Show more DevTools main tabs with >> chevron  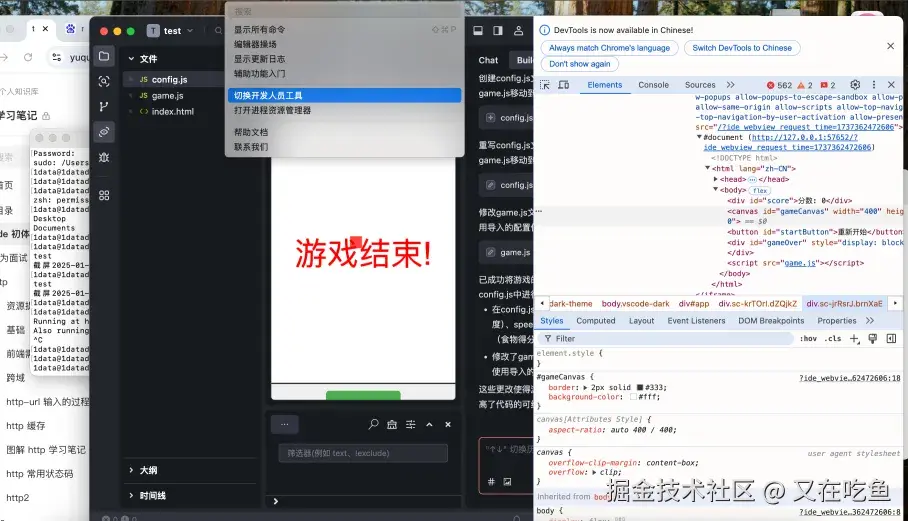point(730,85)
